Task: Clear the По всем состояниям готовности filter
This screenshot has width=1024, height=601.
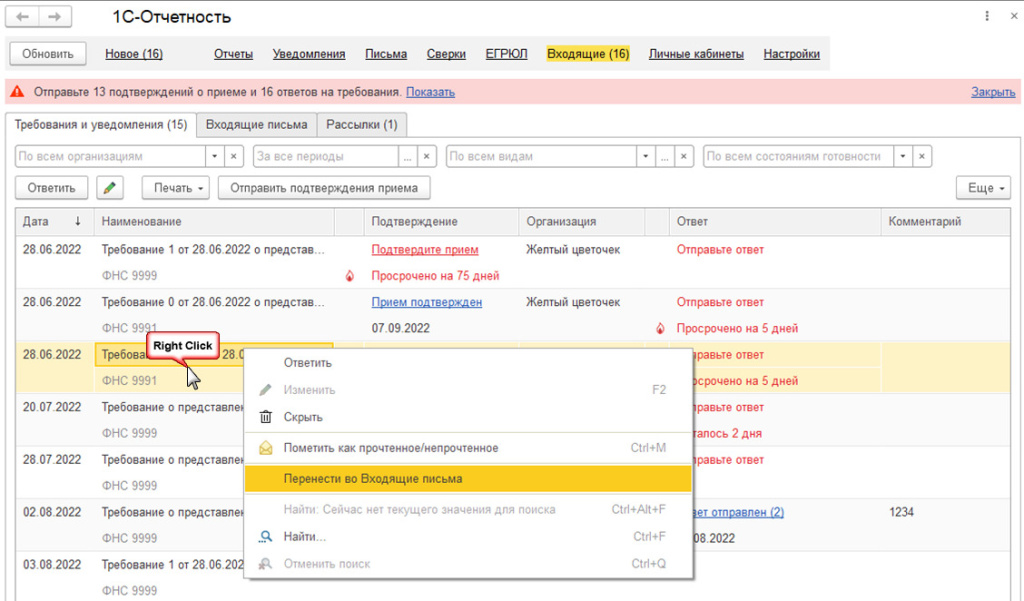Action: pyautogui.click(x=921, y=156)
